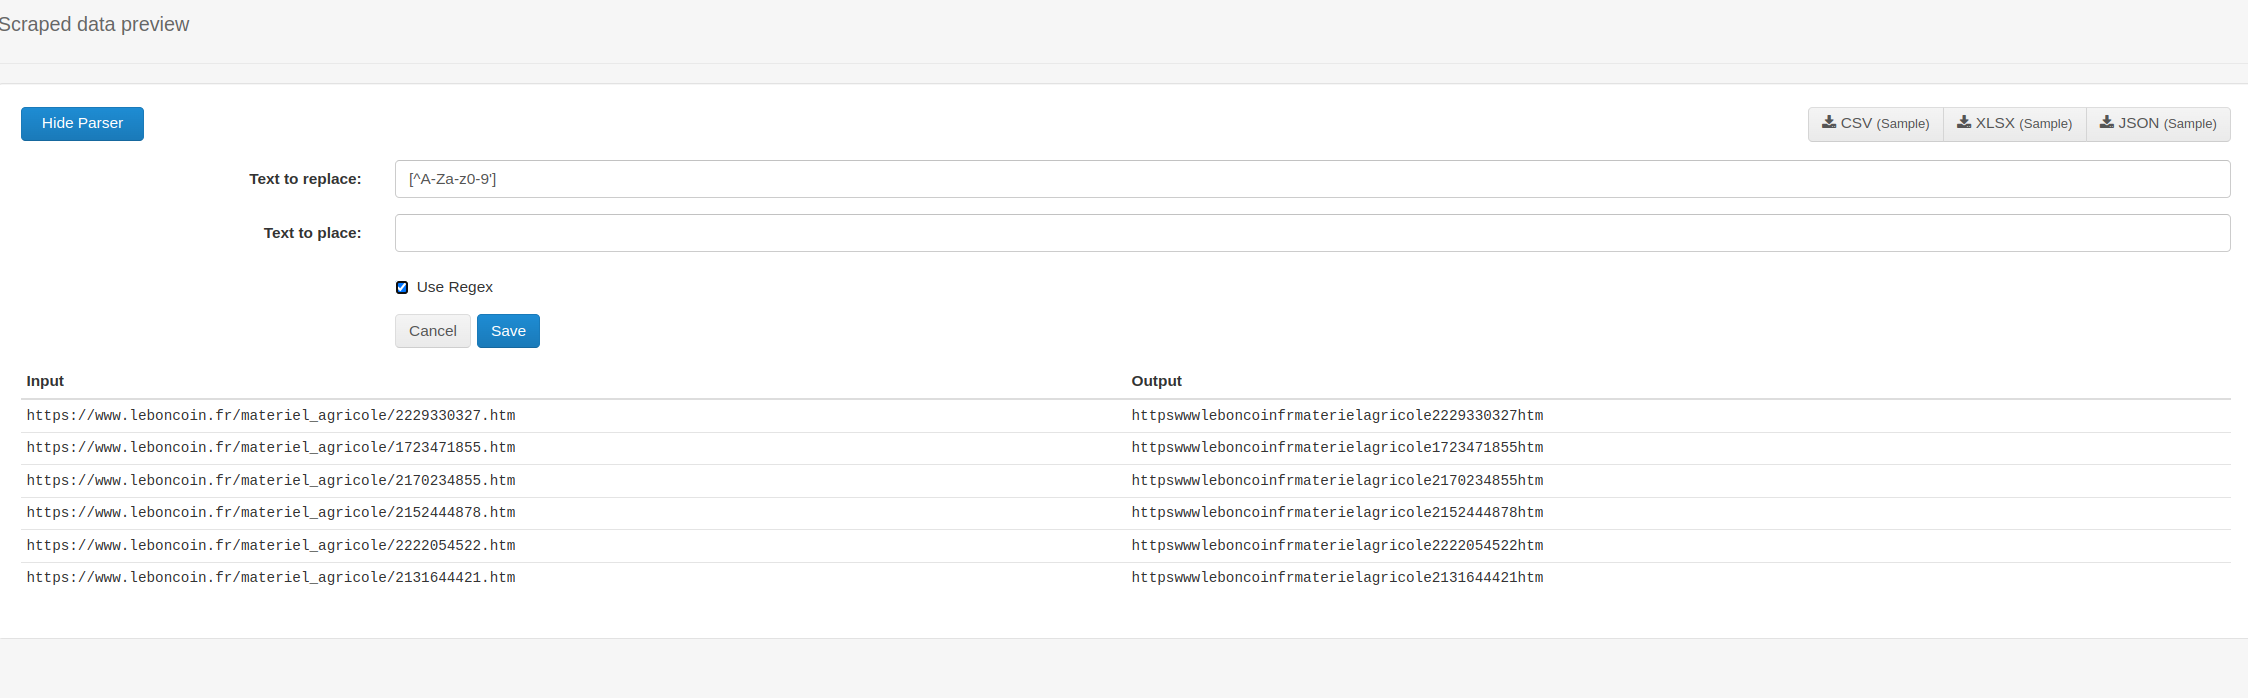Hide the parser panel

tap(82, 124)
